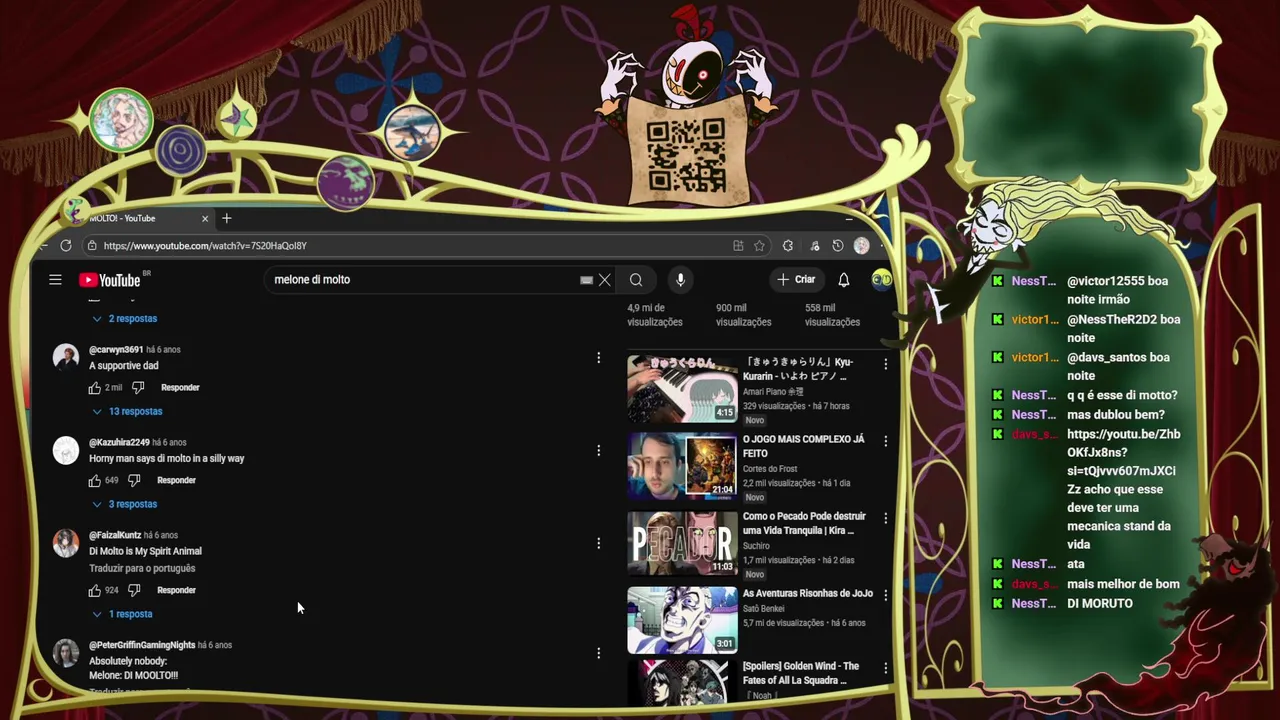Click the Satō Benkei channel name
The height and width of the screenshot is (720, 1280).
[764, 609]
